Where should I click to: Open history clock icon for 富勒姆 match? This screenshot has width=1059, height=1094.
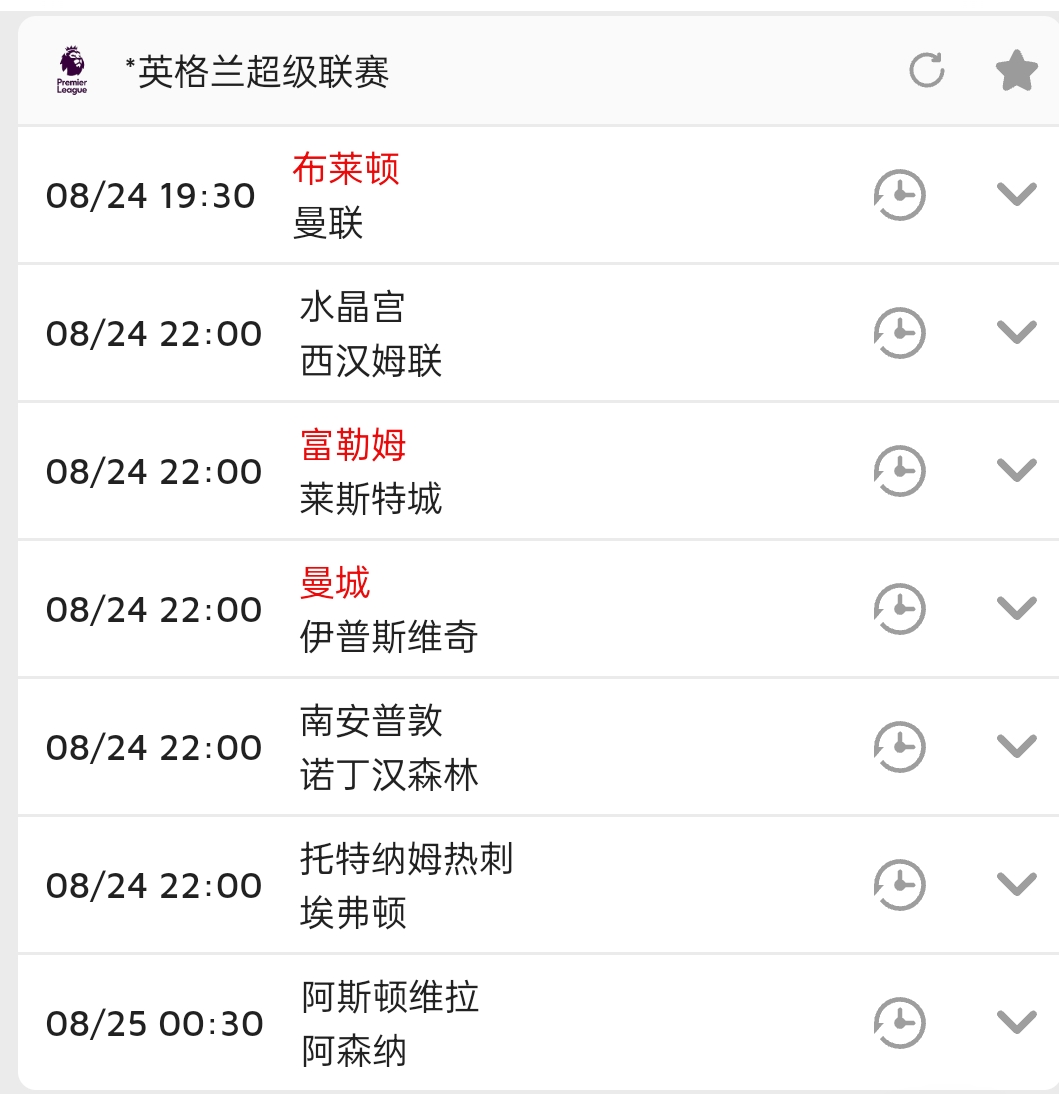900,471
